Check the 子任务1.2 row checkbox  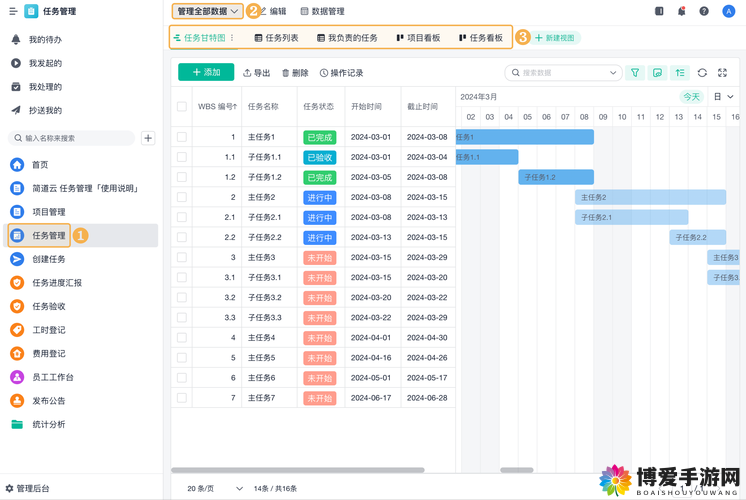[x=182, y=177]
